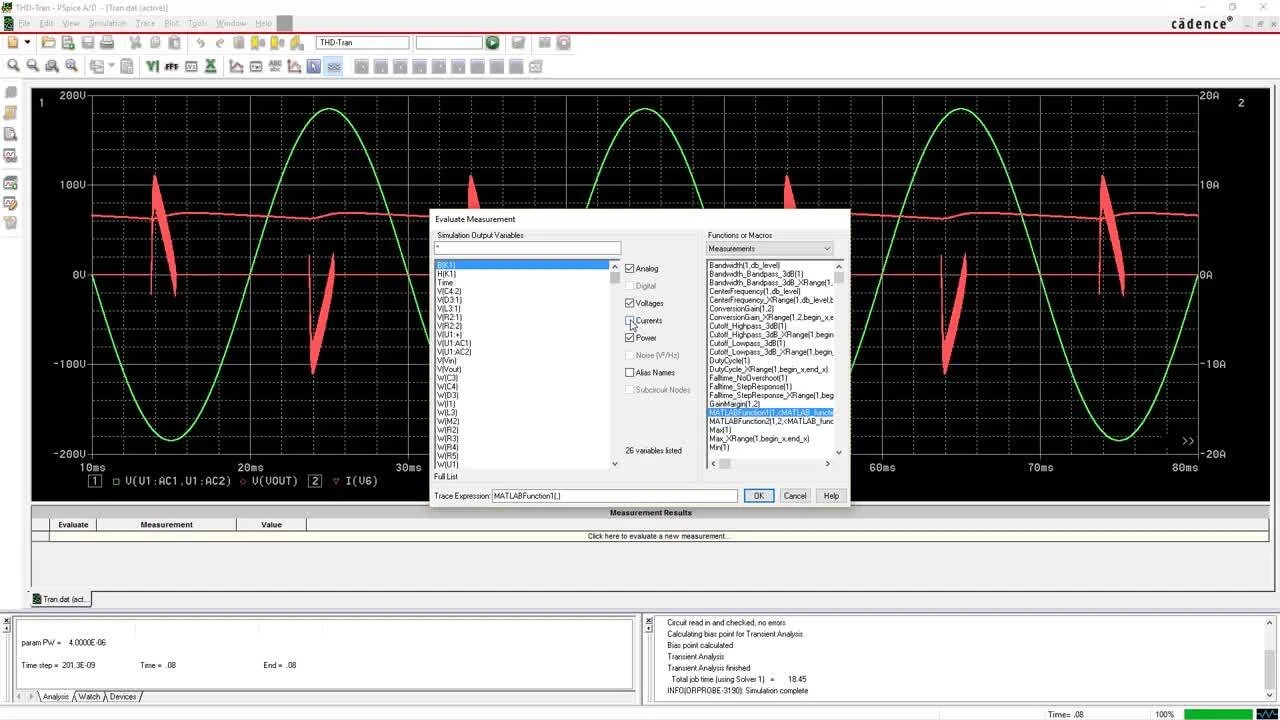
Task: Click the Cut scissors icon
Action: 136,43
